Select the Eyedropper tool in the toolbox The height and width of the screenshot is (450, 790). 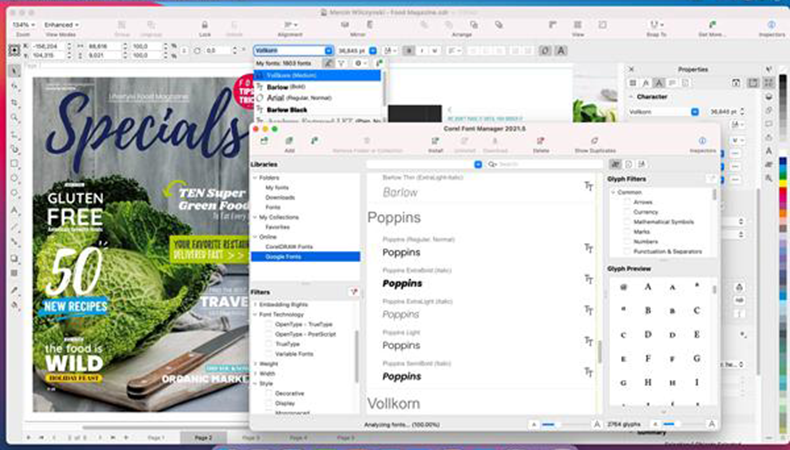(x=15, y=290)
